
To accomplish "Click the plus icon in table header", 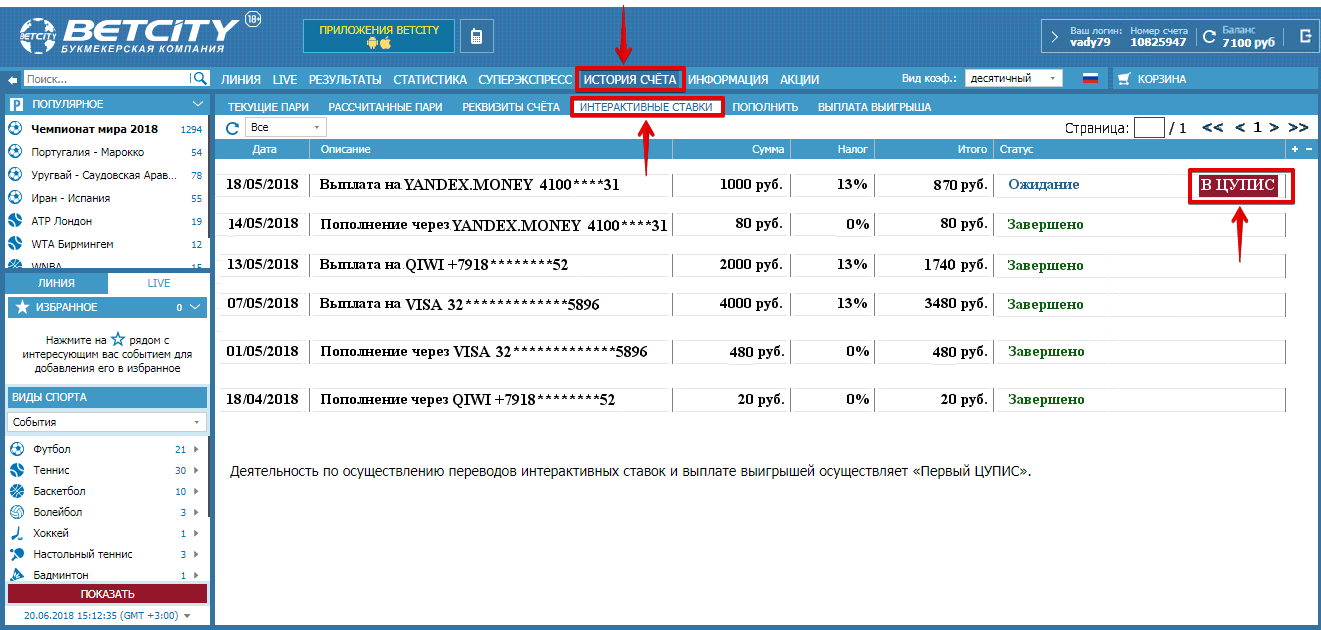I will click(x=1296, y=149).
